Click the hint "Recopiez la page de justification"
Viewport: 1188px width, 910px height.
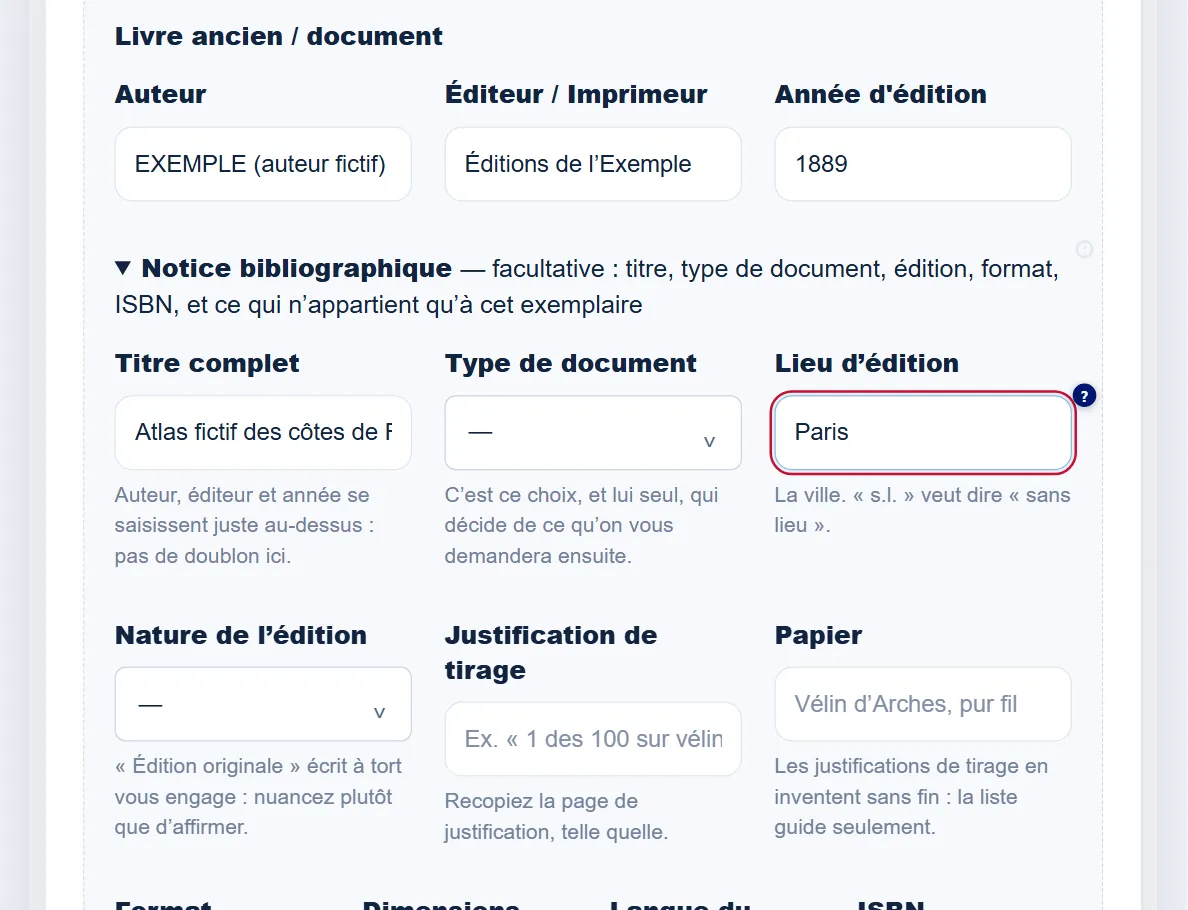[556, 816]
